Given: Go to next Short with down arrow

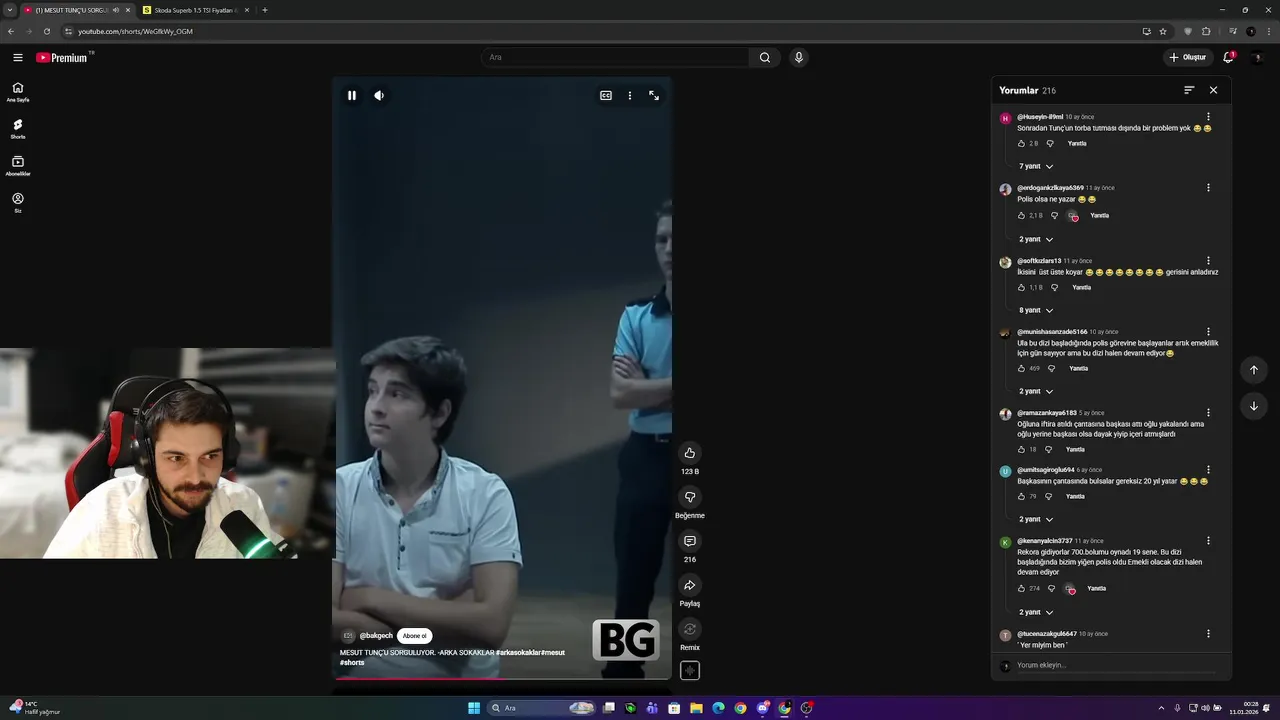Looking at the screenshot, I should click(x=1254, y=406).
